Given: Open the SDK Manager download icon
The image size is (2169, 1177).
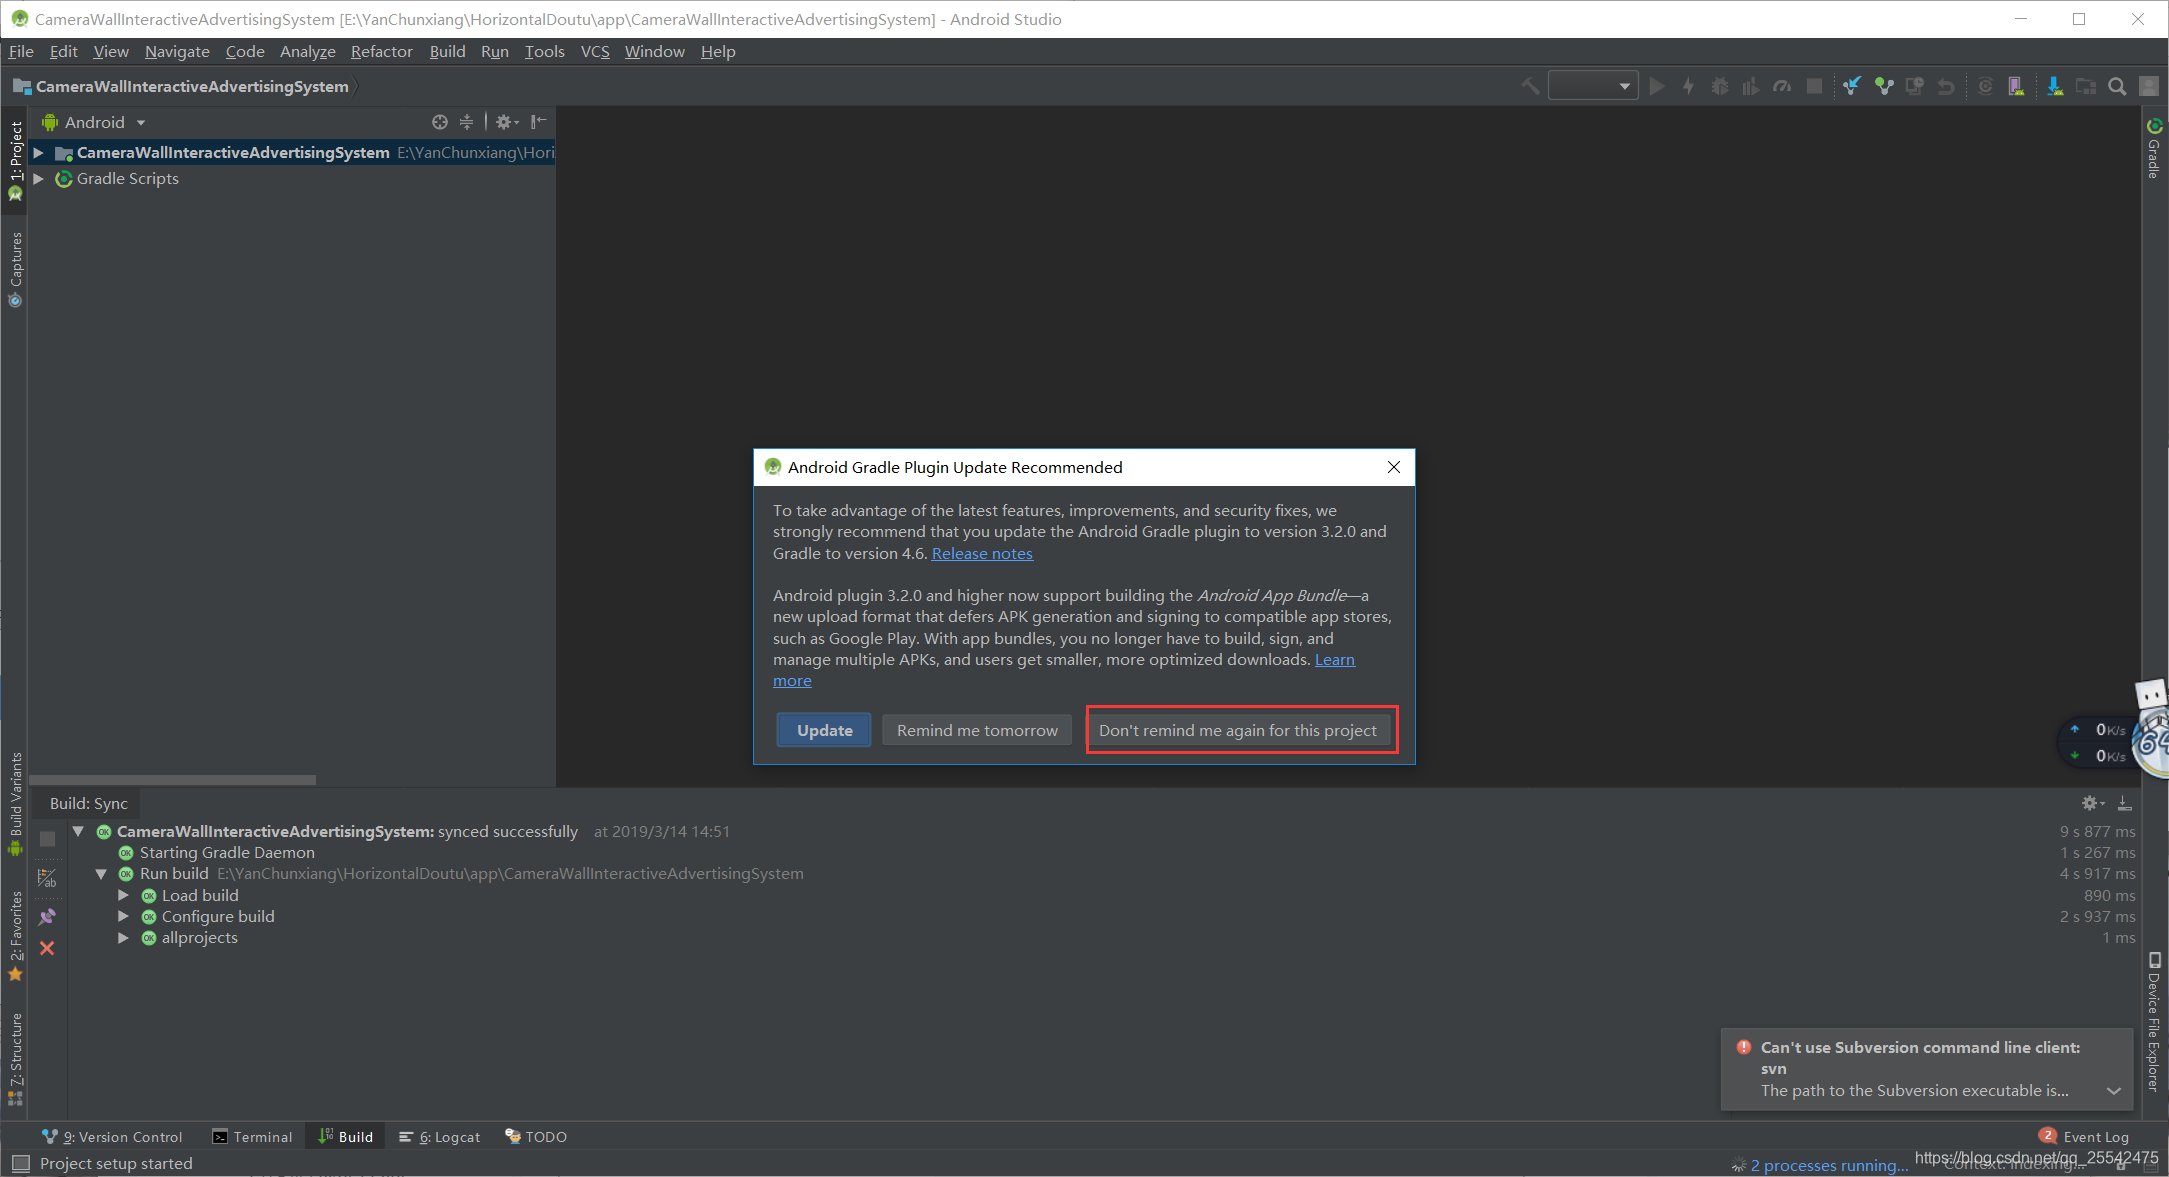Looking at the screenshot, I should point(2054,86).
